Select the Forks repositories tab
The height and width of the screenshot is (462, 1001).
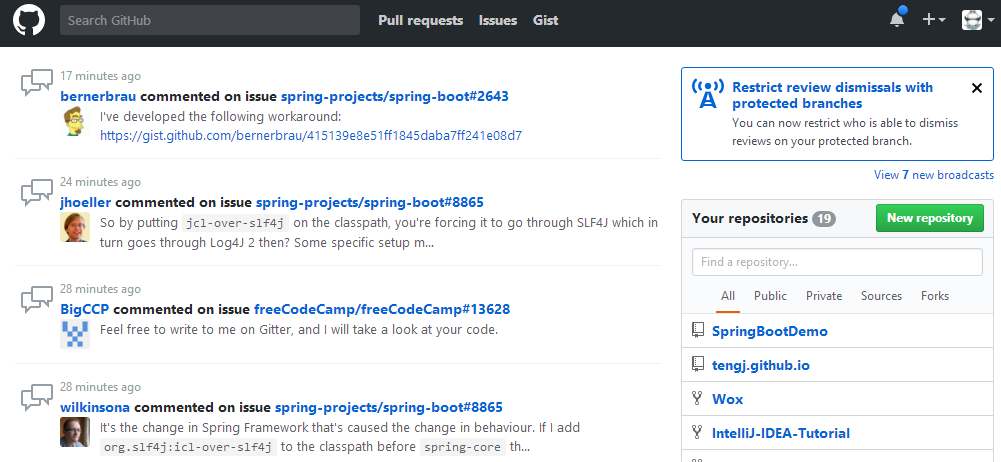tap(935, 296)
